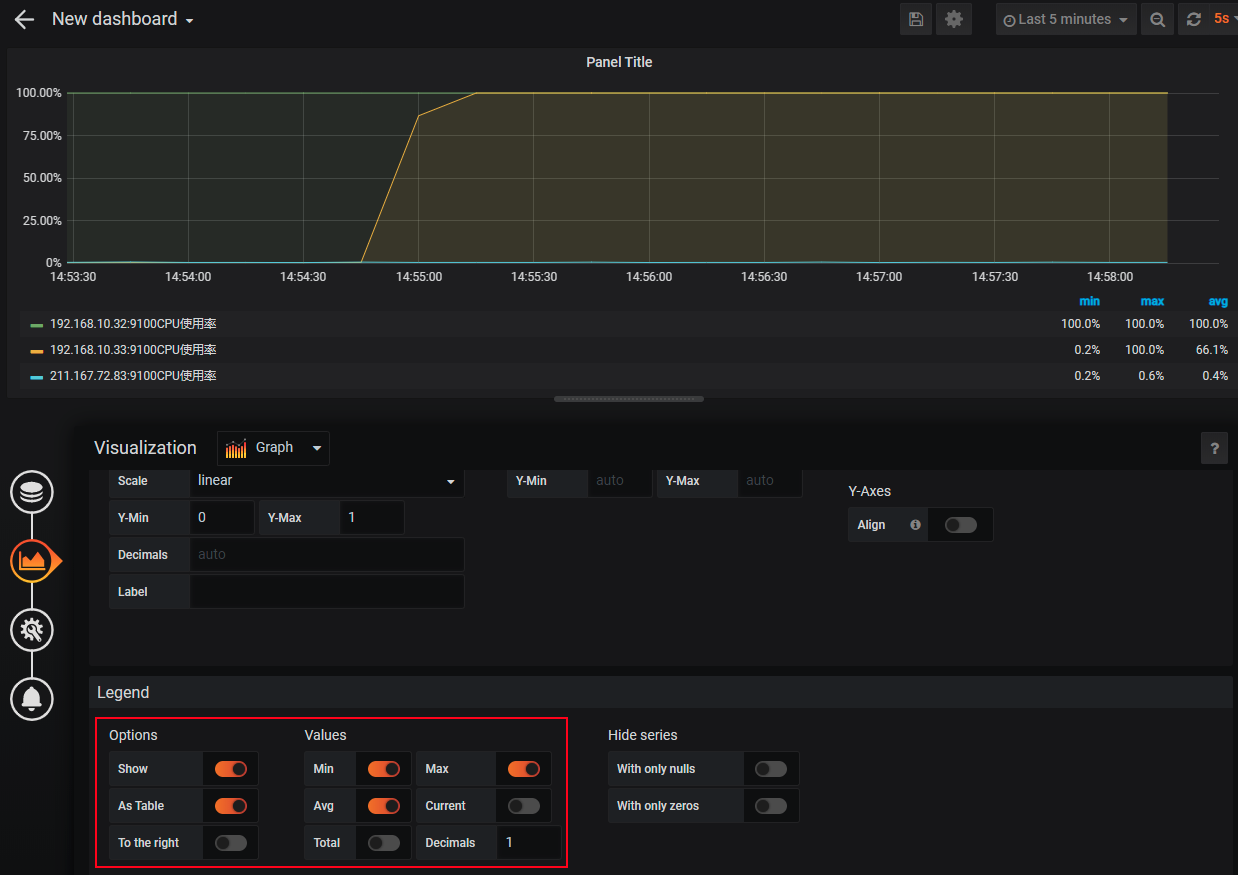Select the Visualization chart icon step
This screenshot has width=1238, height=875.
click(32, 561)
